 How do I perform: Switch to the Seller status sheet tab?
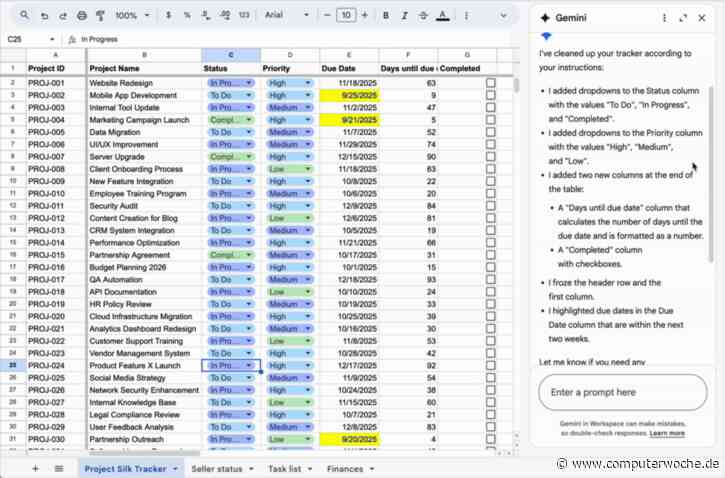point(217,469)
